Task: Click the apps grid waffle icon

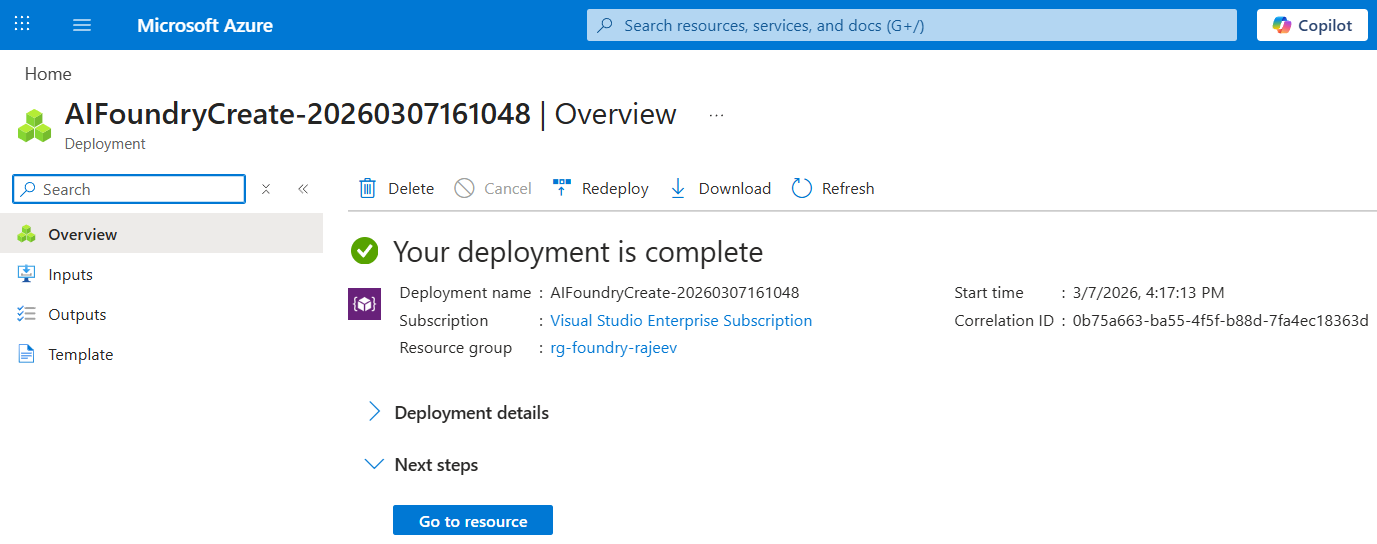Action: point(22,24)
